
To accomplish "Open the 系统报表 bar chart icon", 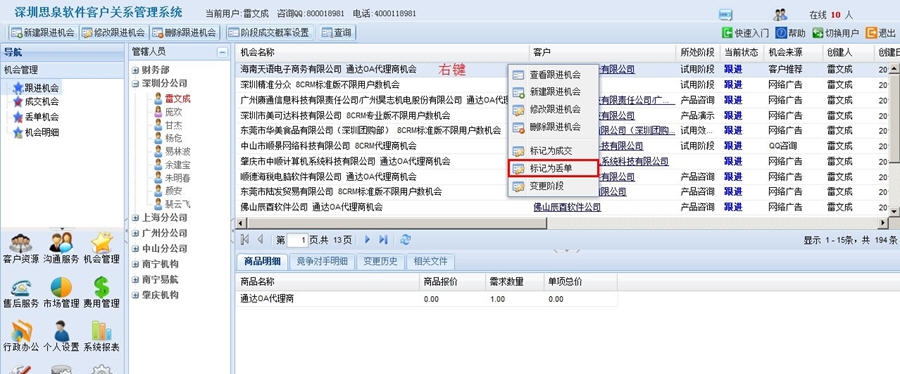I will point(102,331).
